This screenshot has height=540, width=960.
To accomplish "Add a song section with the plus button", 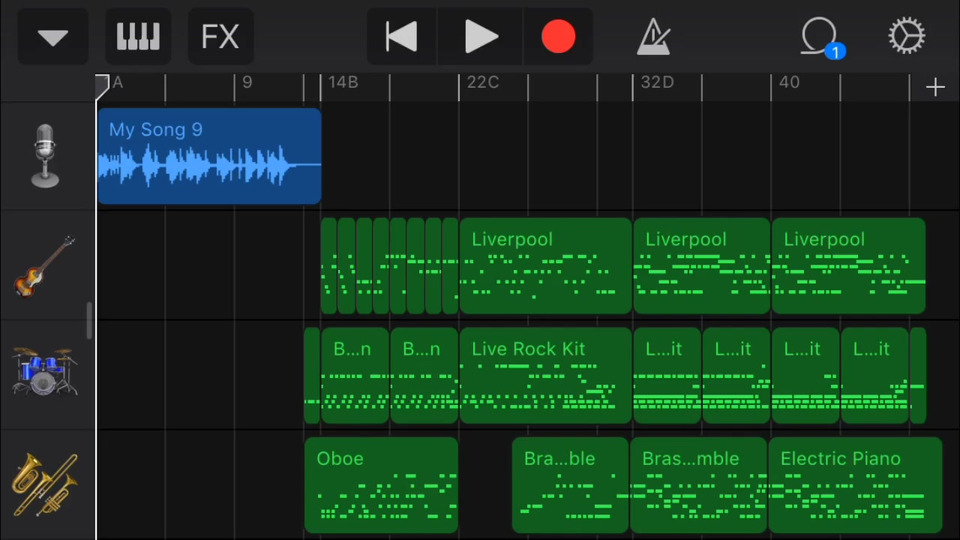I will [x=935, y=88].
